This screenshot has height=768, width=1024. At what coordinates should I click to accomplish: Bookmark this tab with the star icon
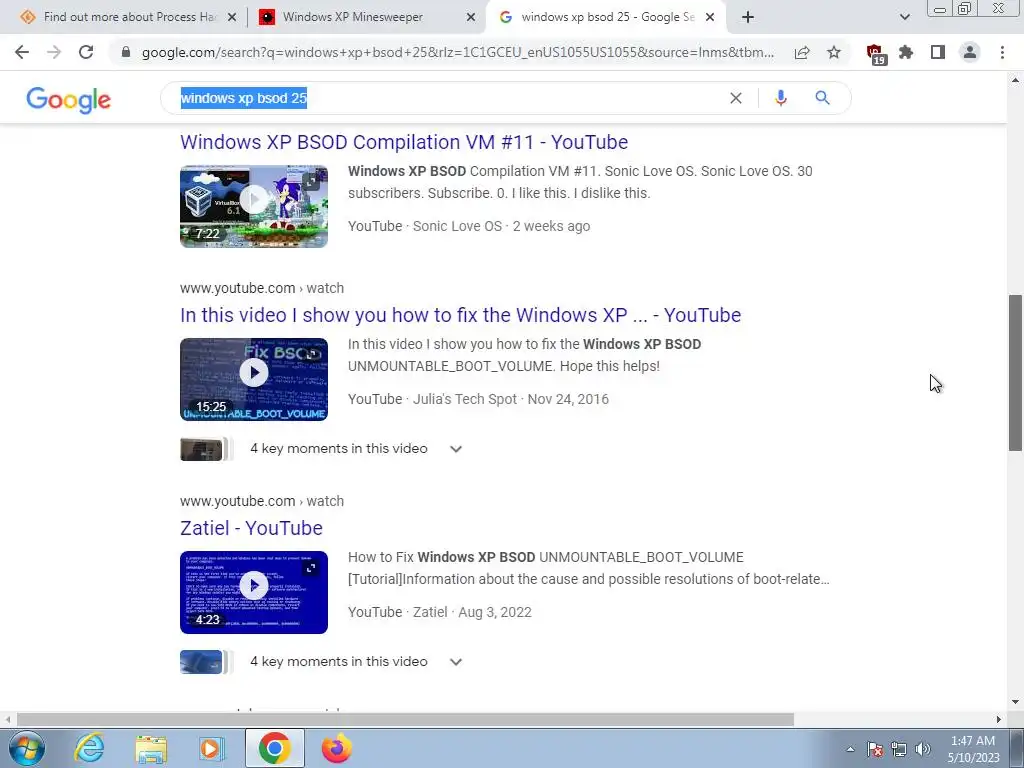pyautogui.click(x=834, y=52)
